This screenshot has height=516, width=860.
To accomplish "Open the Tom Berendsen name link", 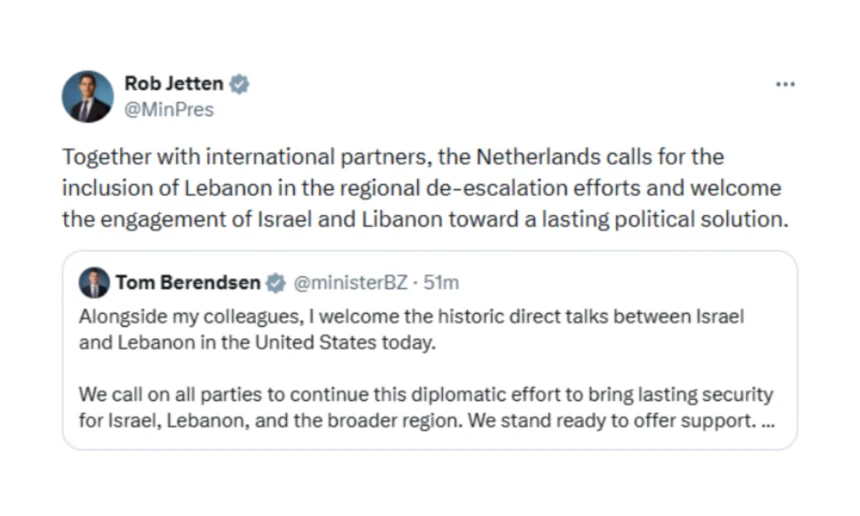I will pos(188,283).
